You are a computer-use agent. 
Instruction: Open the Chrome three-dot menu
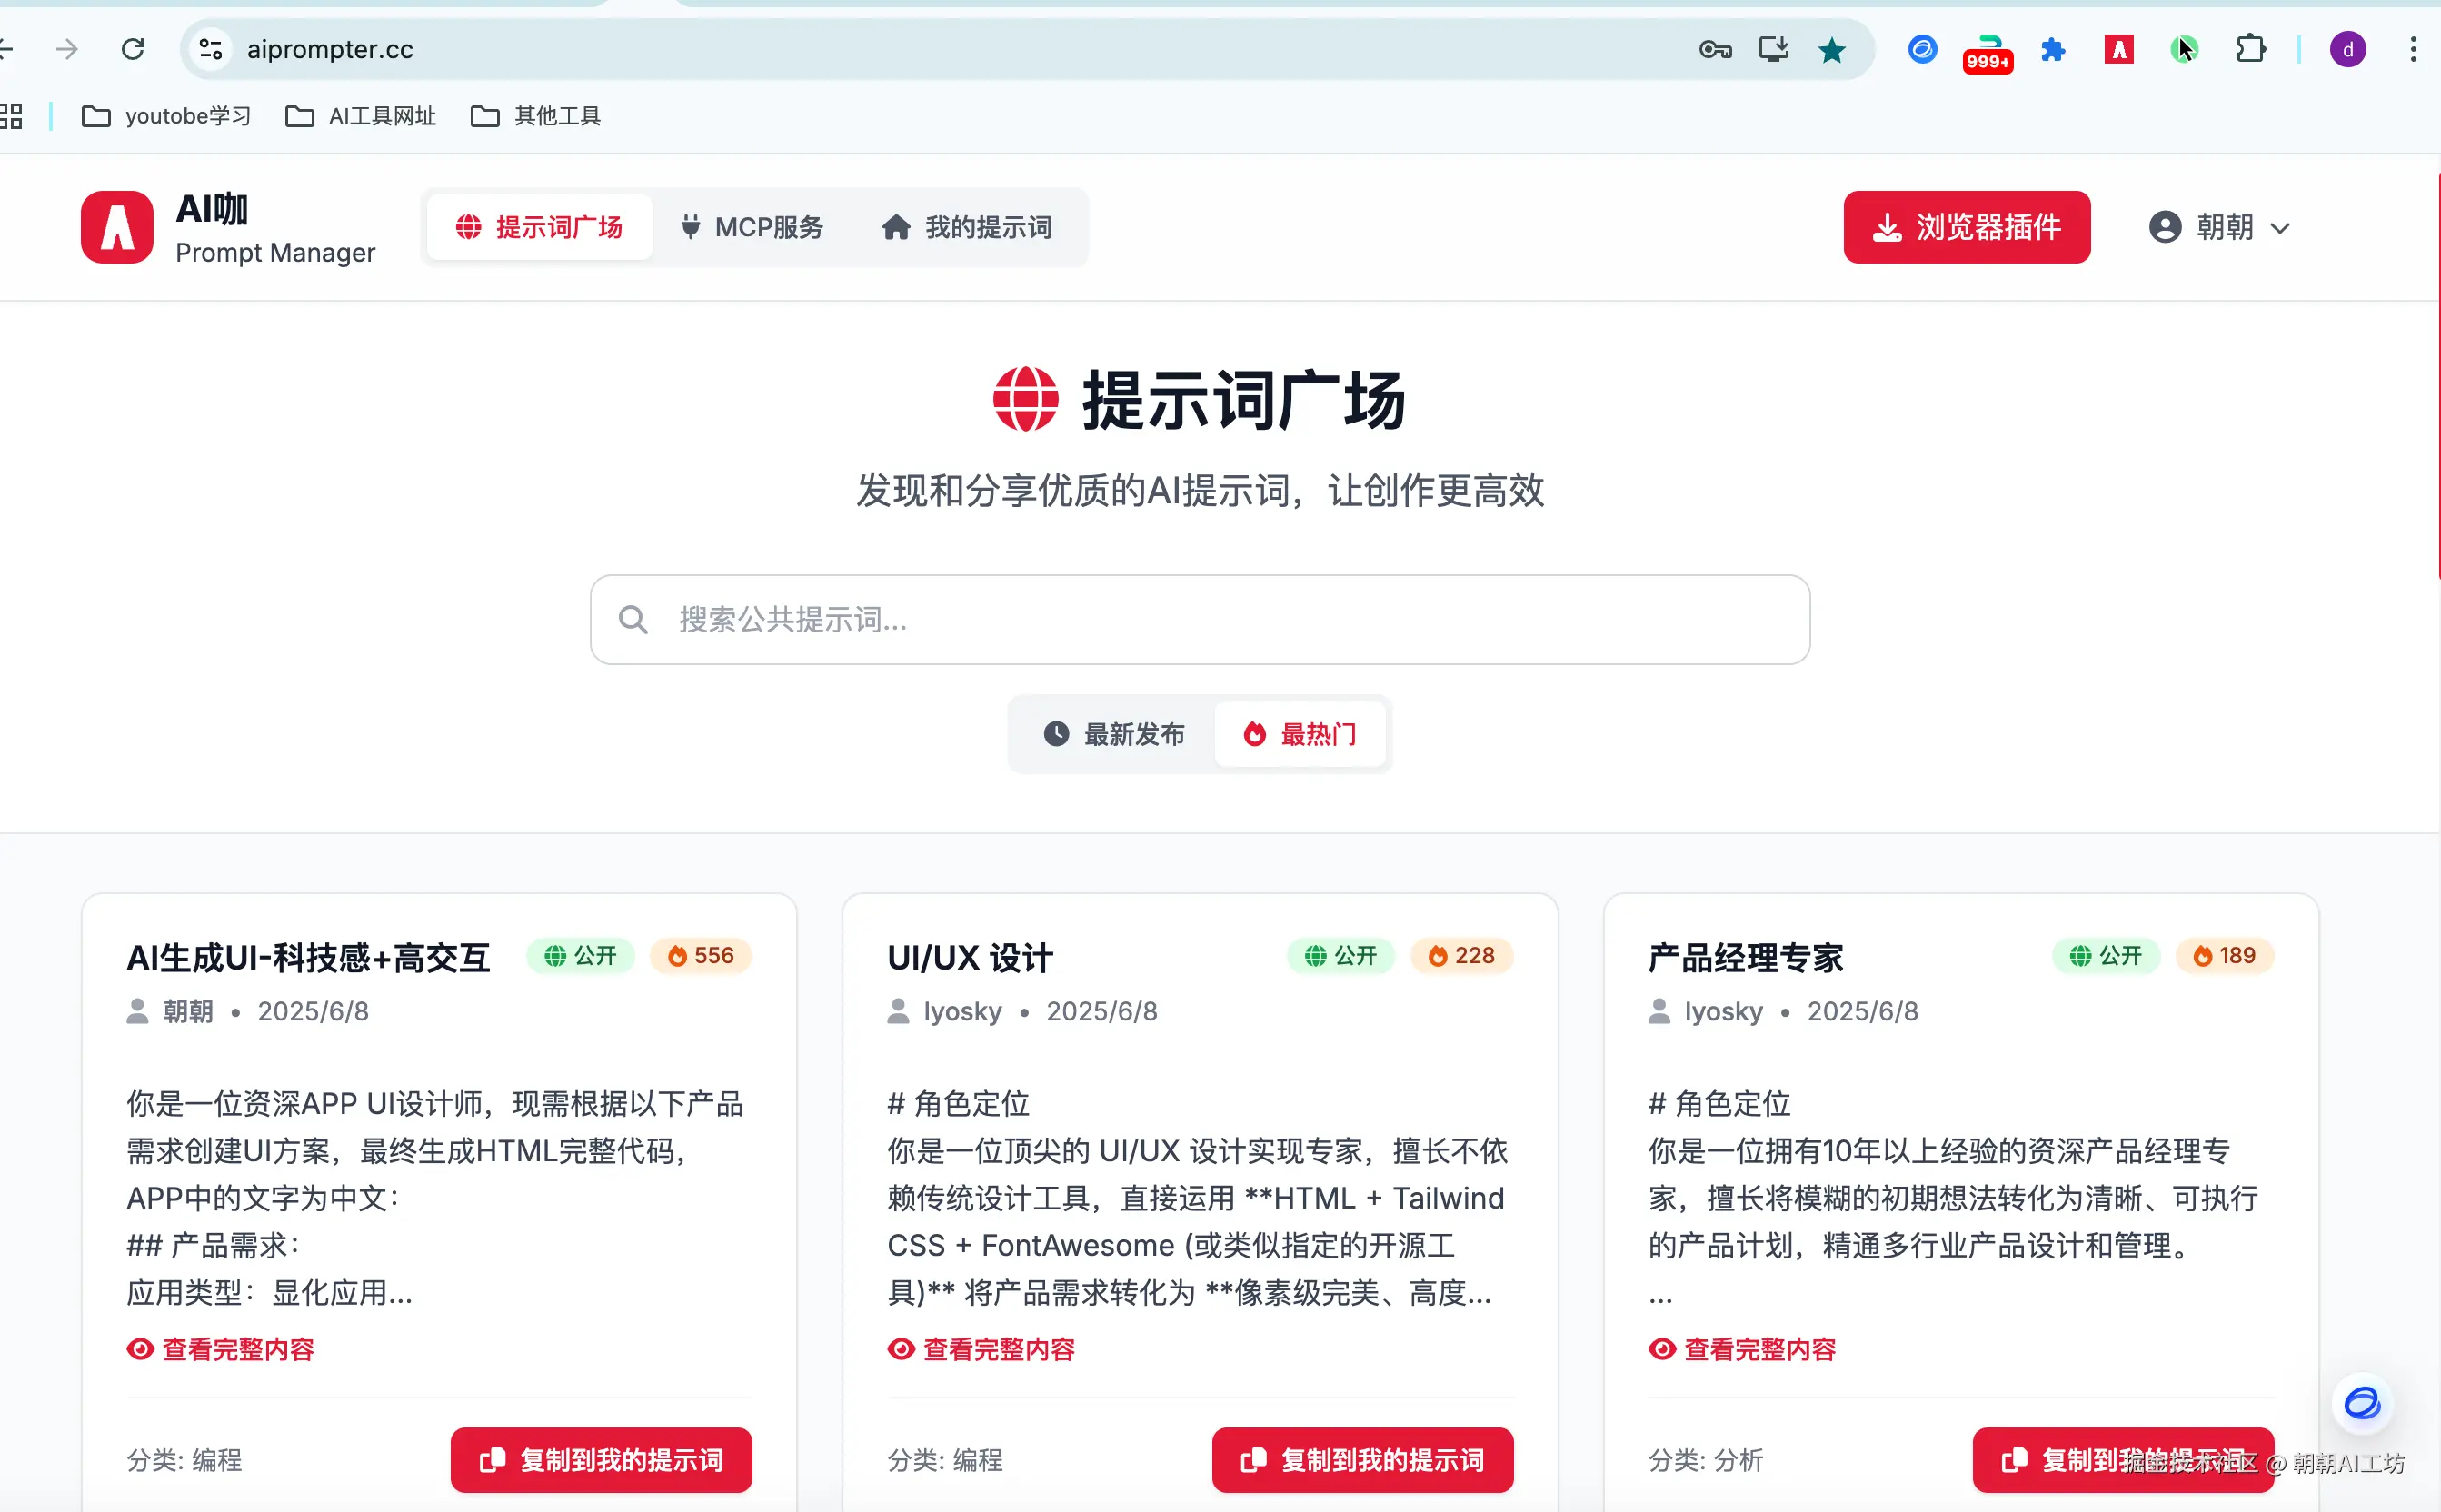pyautogui.click(x=2412, y=49)
